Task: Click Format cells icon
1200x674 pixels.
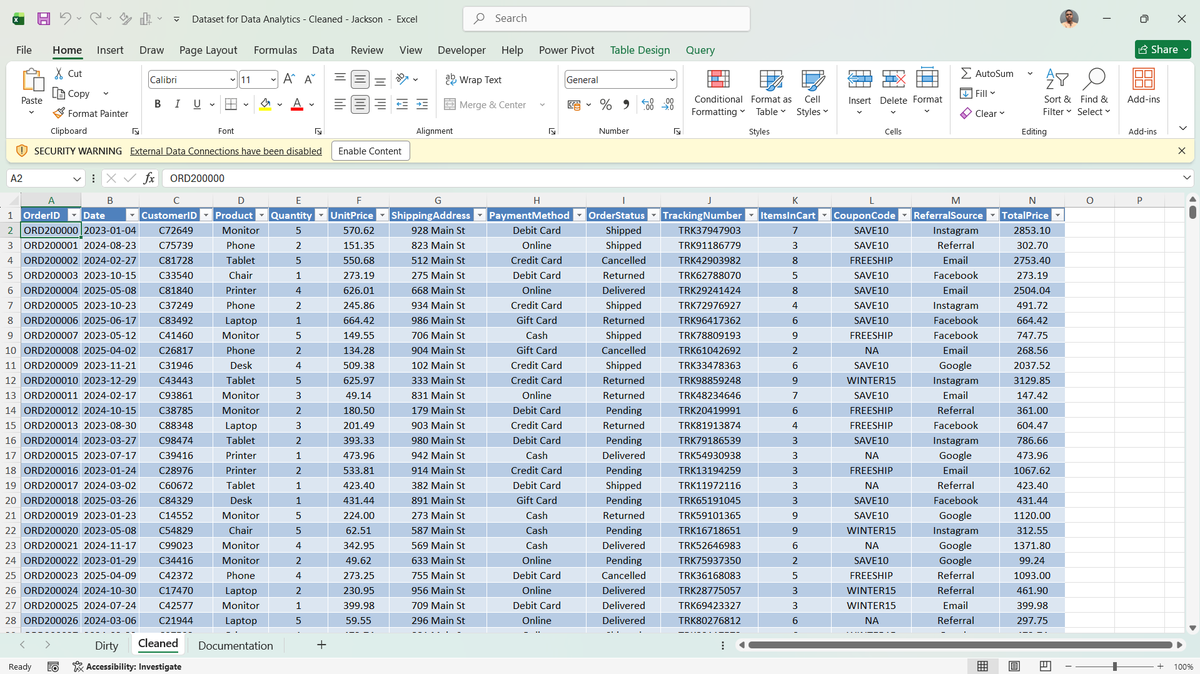Action: (x=927, y=80)
